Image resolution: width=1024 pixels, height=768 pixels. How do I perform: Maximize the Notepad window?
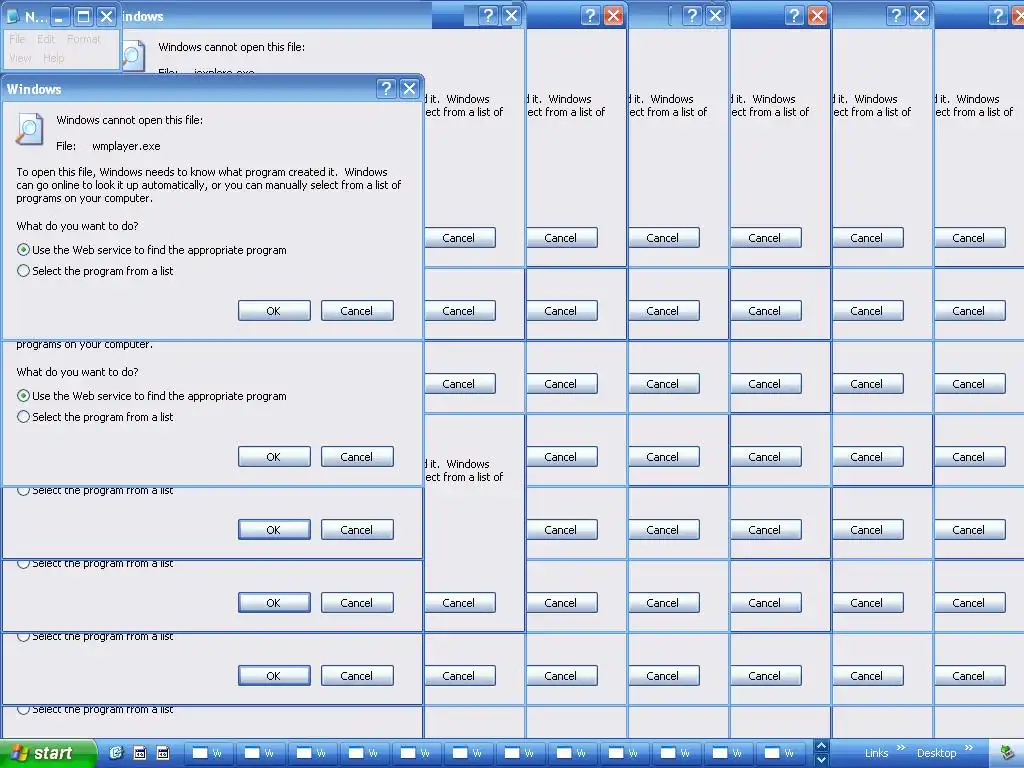(x=83, y=16)
